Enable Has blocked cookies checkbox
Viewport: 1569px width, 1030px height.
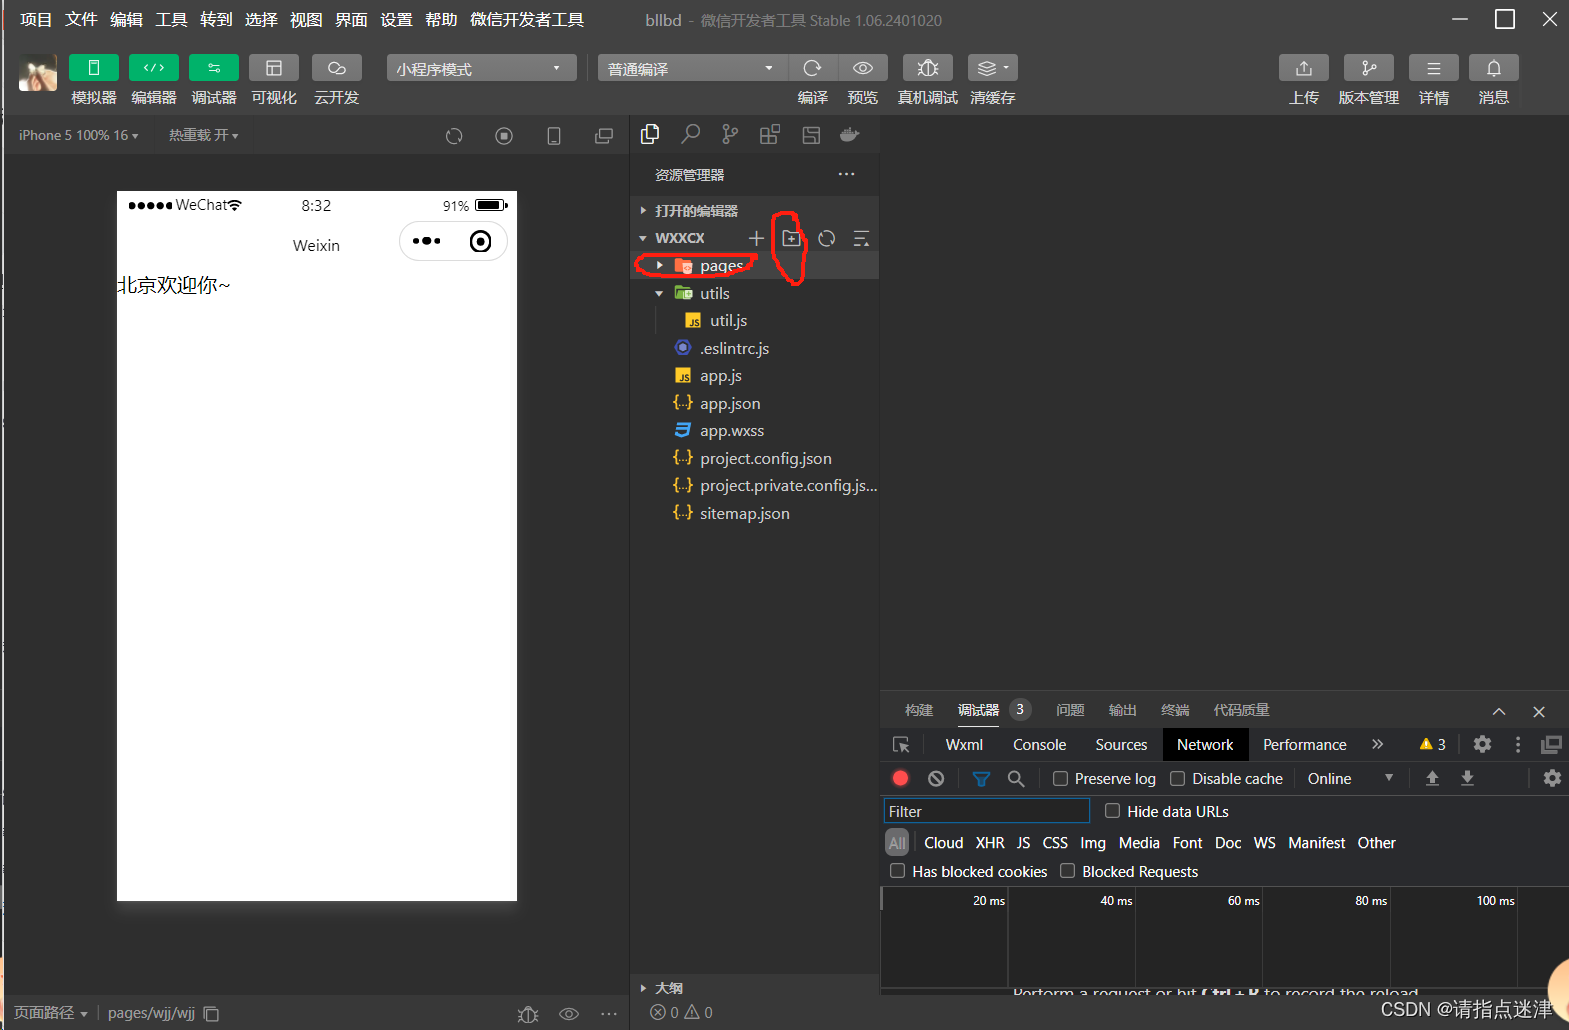click(897, 871)
